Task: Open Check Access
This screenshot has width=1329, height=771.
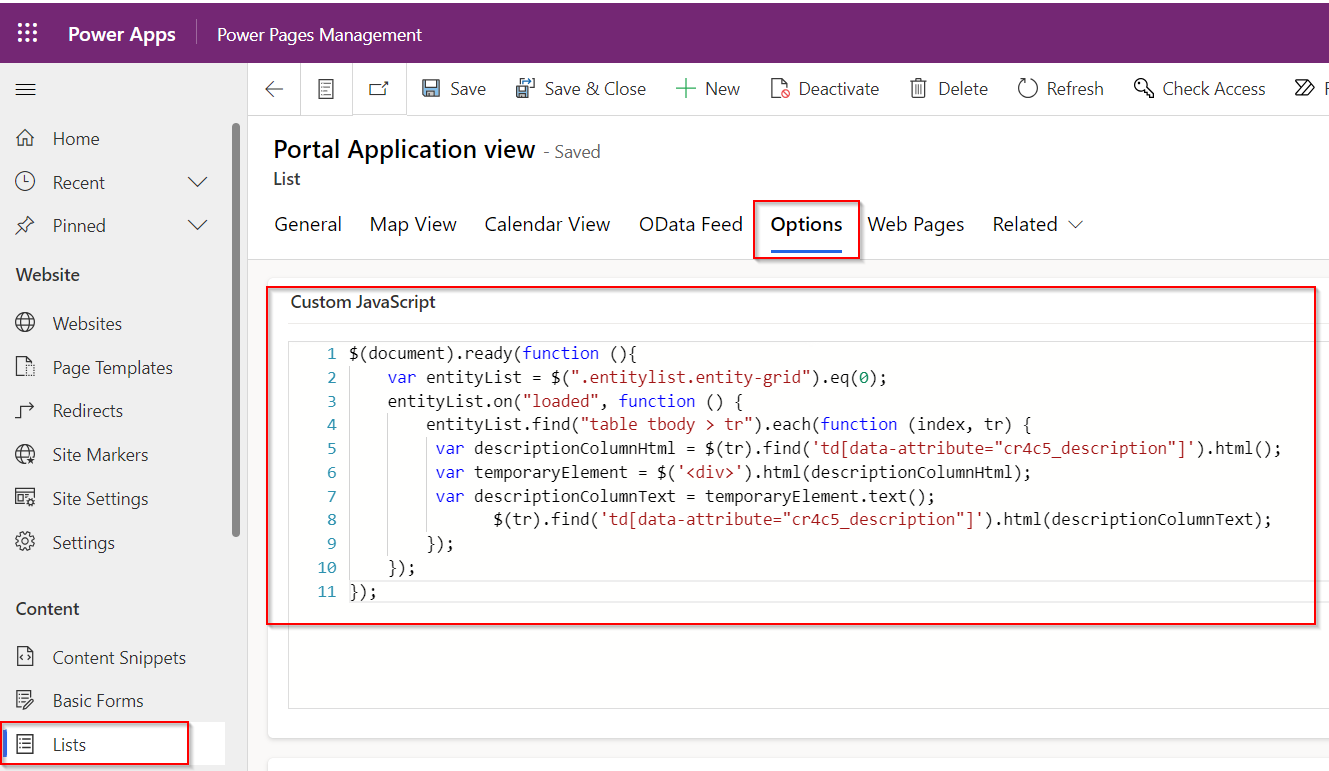Action: (x=1199, y=89)
